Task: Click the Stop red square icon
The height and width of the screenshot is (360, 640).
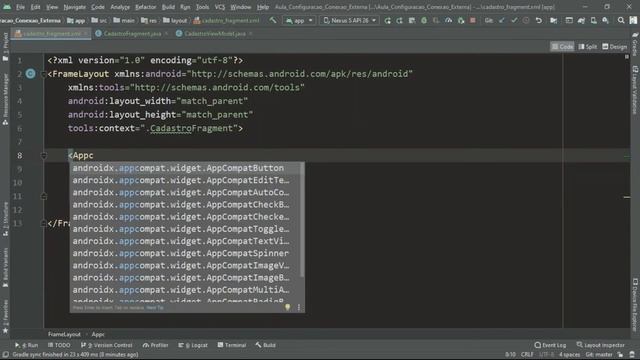Action: click(473, 20)
